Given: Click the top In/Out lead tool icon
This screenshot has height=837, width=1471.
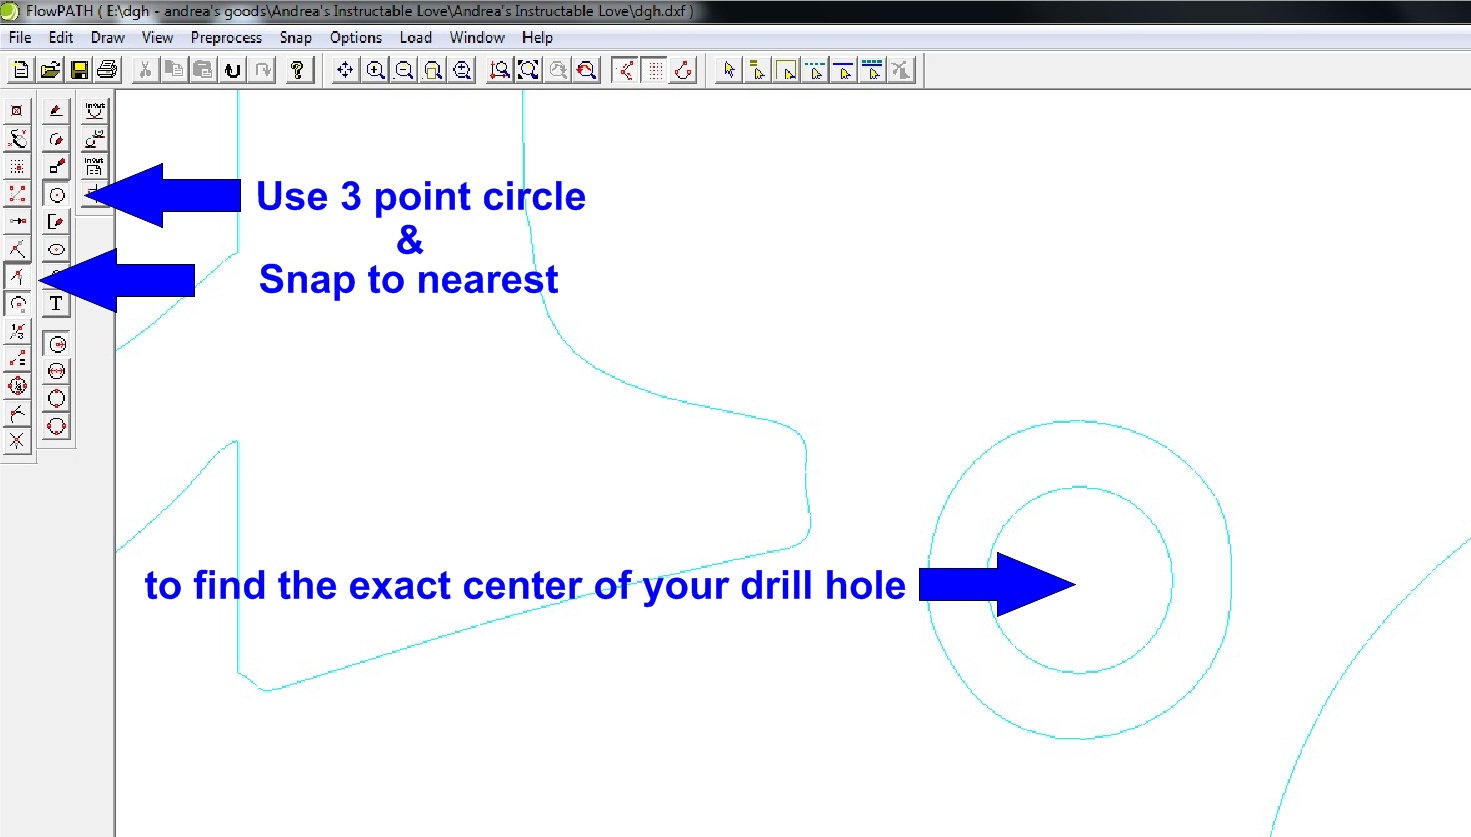Looking at the screenshot, I should (x=95, y=111).
